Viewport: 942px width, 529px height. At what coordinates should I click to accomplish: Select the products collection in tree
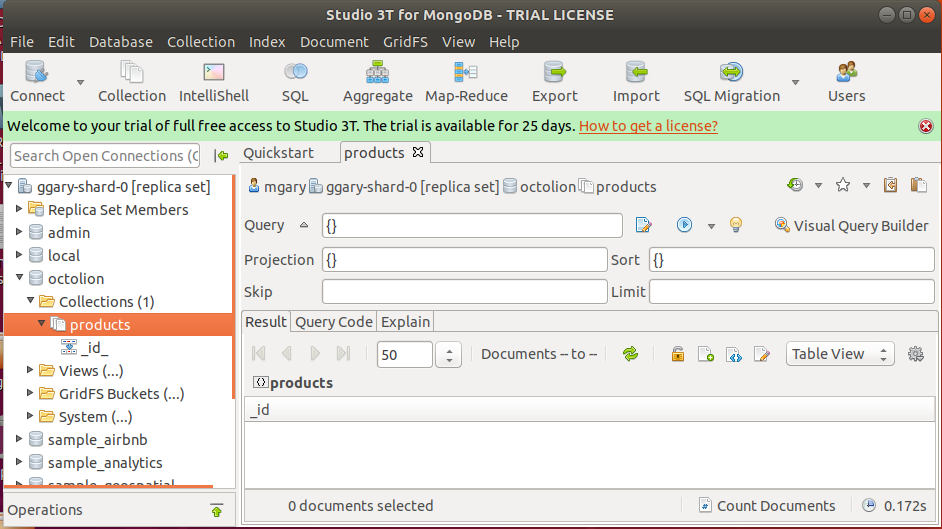[118, 324]
